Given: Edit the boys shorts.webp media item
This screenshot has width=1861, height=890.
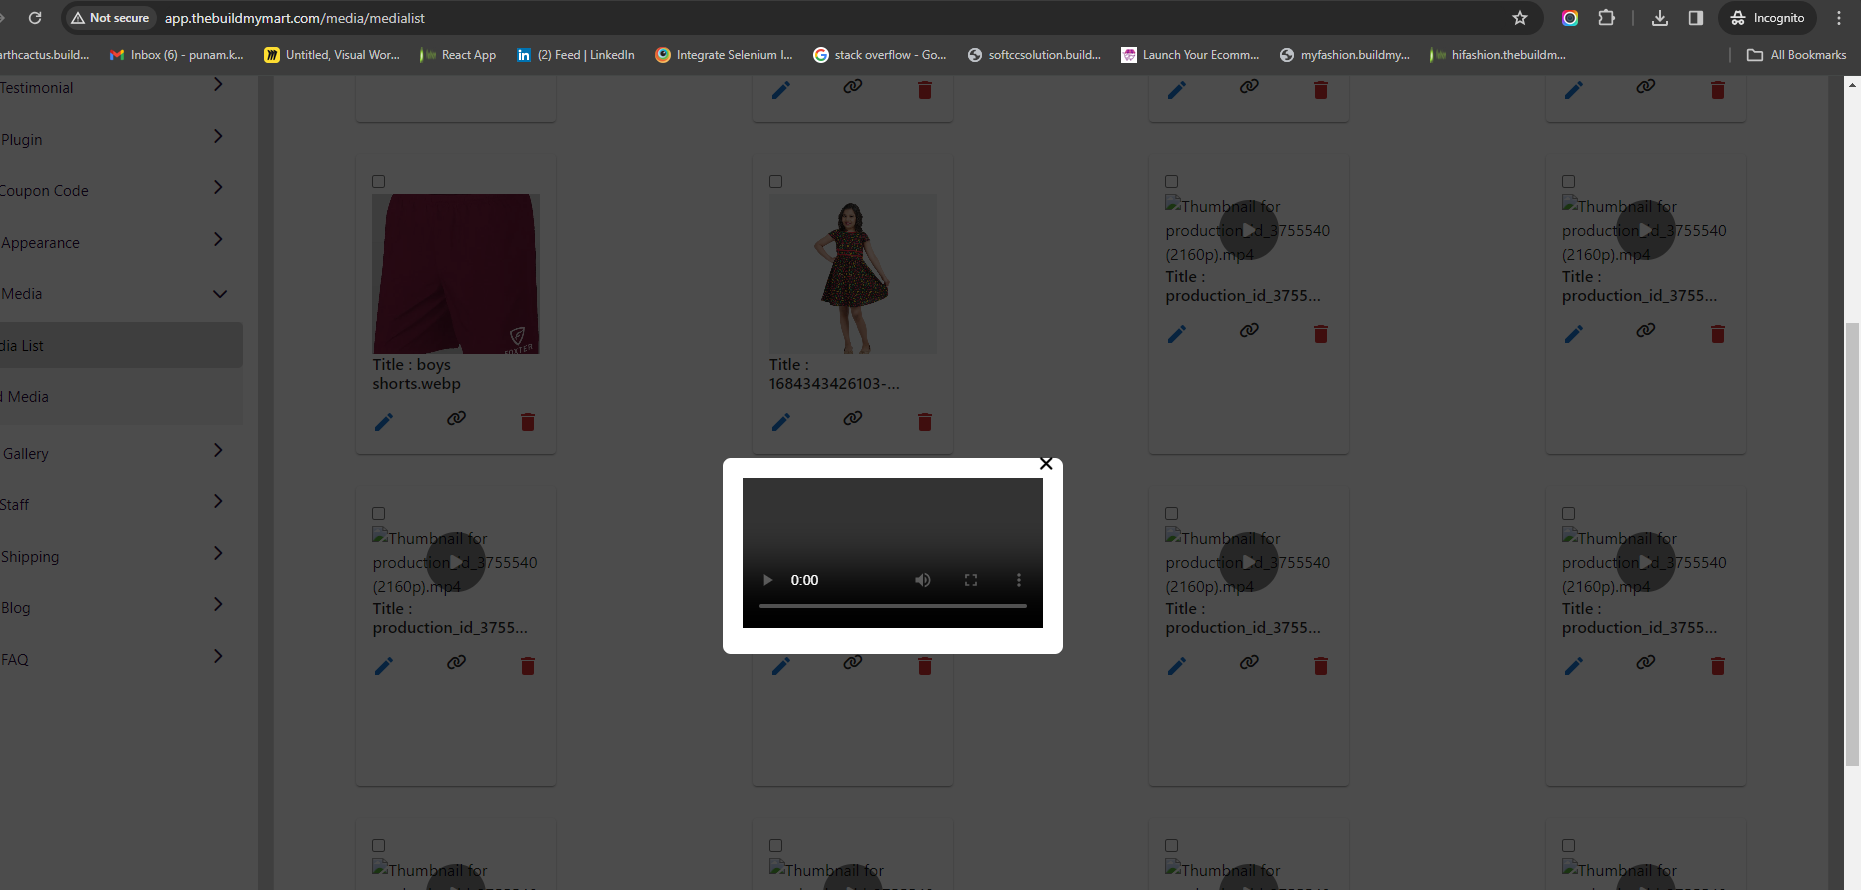Looking at the screenshot, I should click(x=384, y=422).
